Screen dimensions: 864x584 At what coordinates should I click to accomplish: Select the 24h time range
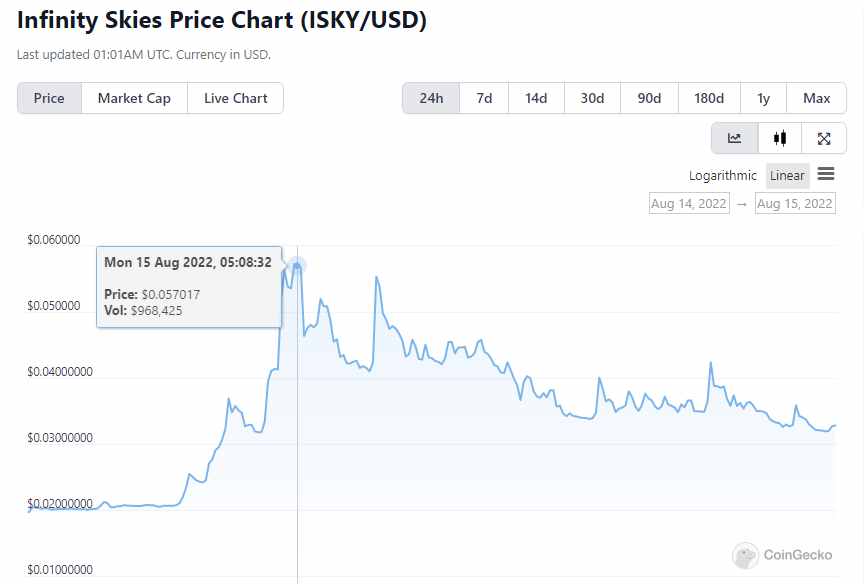pos(431,98)
